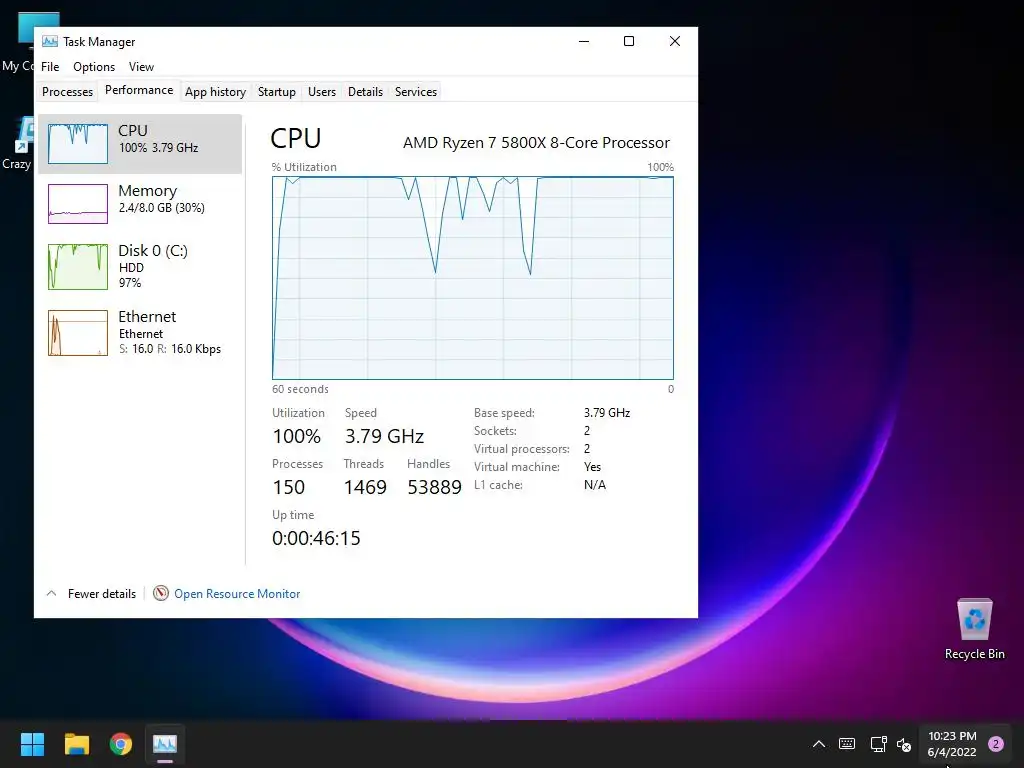Switch to the App history tab

[x=216, y=91]
